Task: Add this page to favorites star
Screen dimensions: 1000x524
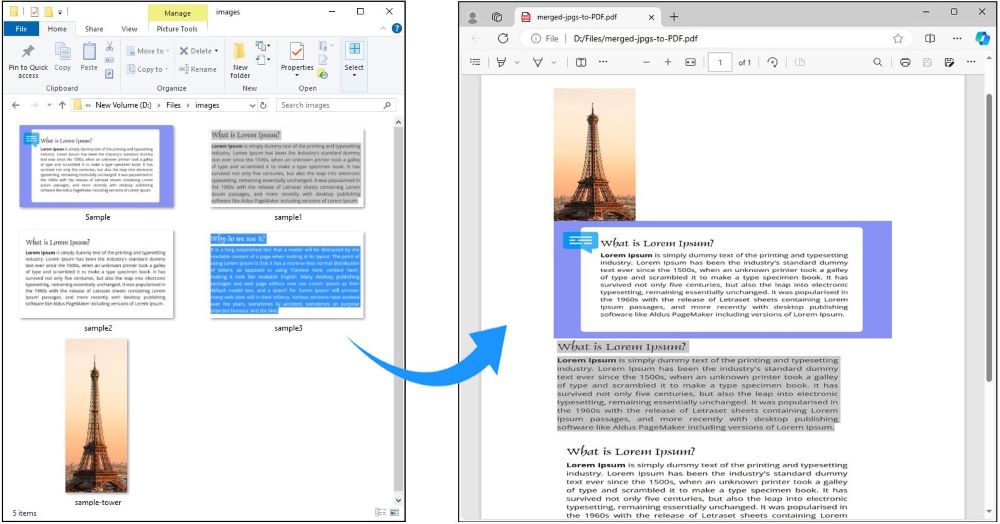Action: pyautogui.click(x=898, y=38)
